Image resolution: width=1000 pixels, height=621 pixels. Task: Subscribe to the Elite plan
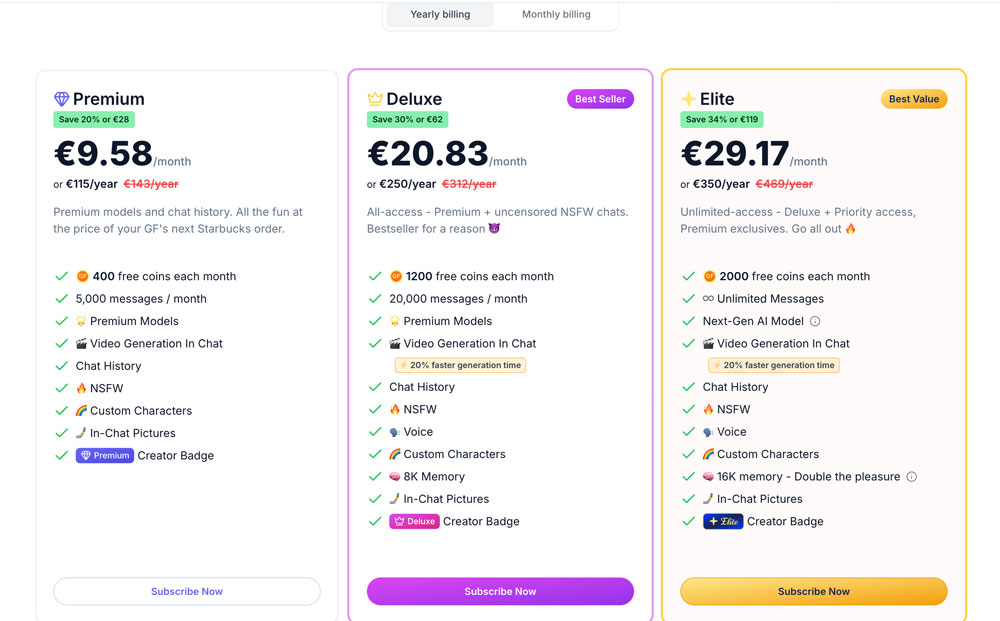(814, 592)
